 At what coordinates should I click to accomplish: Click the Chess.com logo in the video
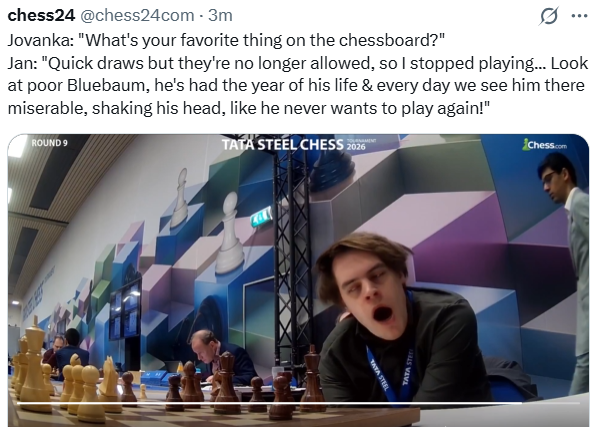click(544, 145)
